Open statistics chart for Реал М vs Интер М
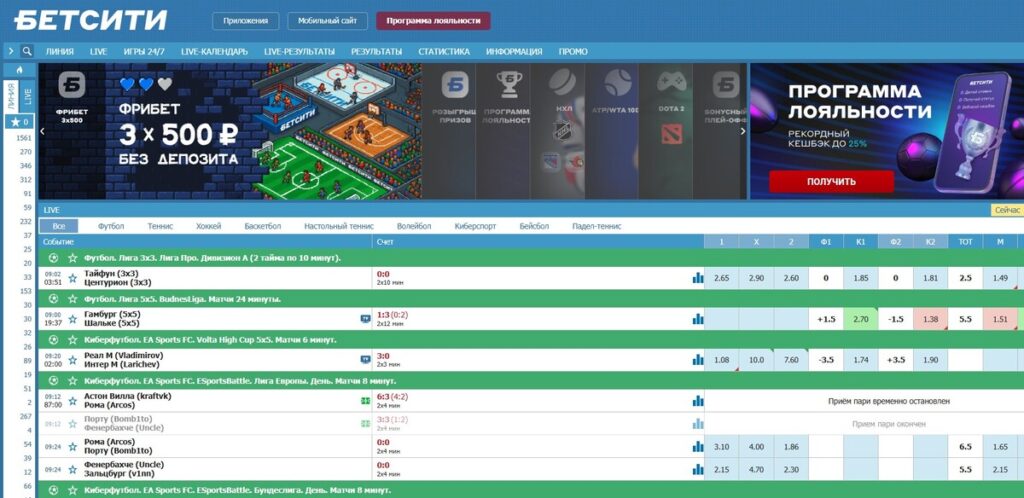The height and width of the screenshot is (498, 1024). 698,360
